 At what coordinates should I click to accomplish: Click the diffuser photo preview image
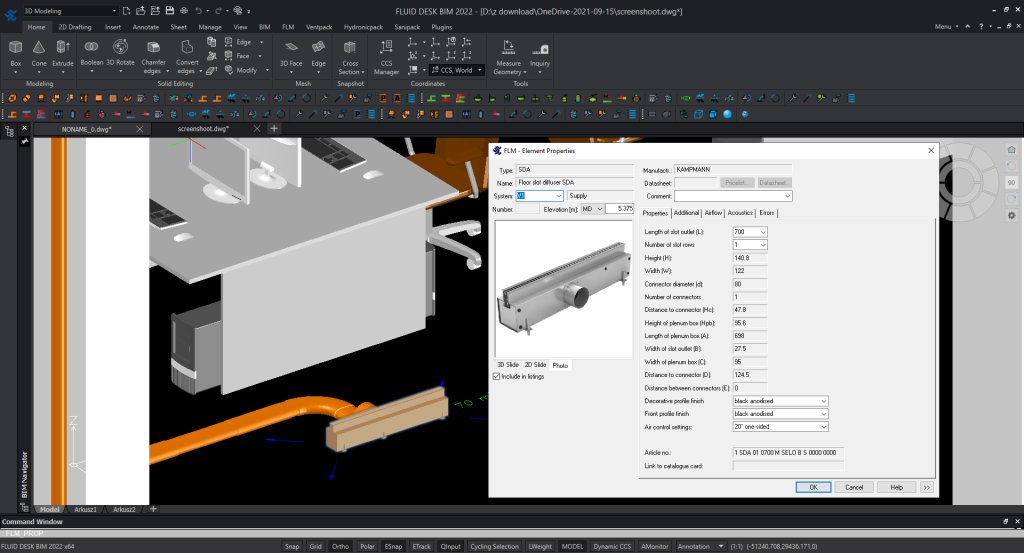click(565, 288)
